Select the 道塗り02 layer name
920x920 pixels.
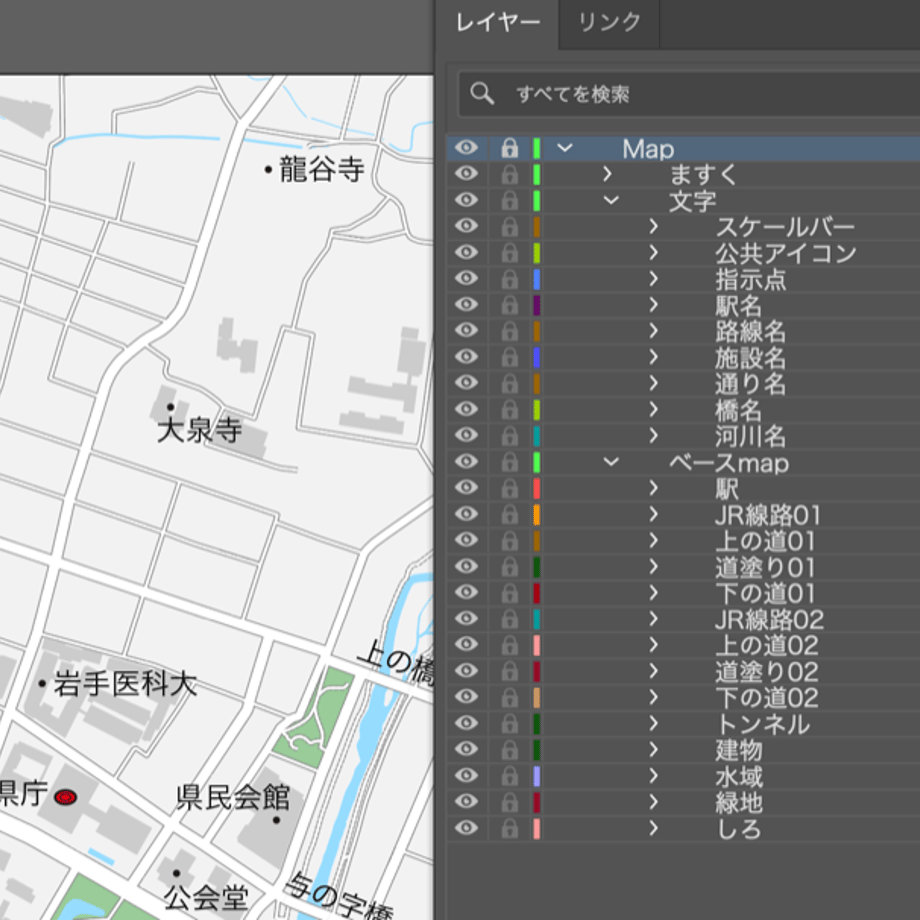tap(766, 672)
